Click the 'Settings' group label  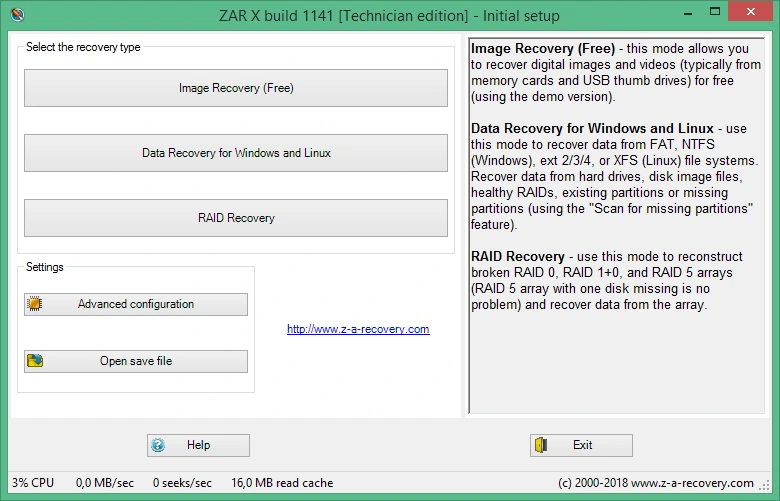(x=45, y=267)
